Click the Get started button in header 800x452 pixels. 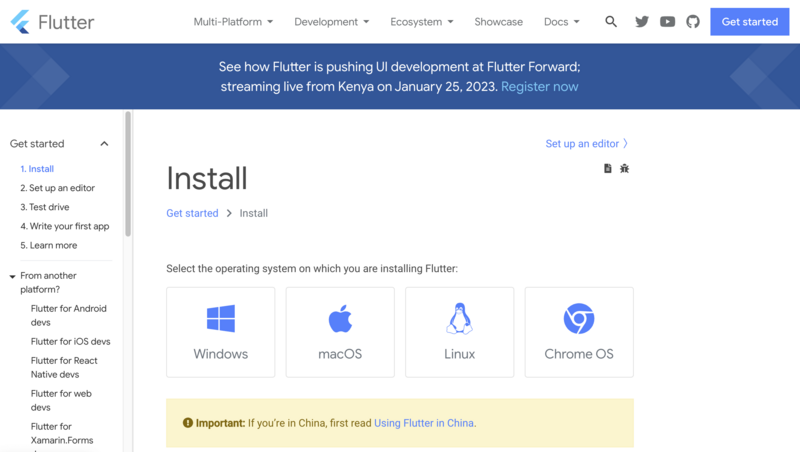click(x=749, y=22)
